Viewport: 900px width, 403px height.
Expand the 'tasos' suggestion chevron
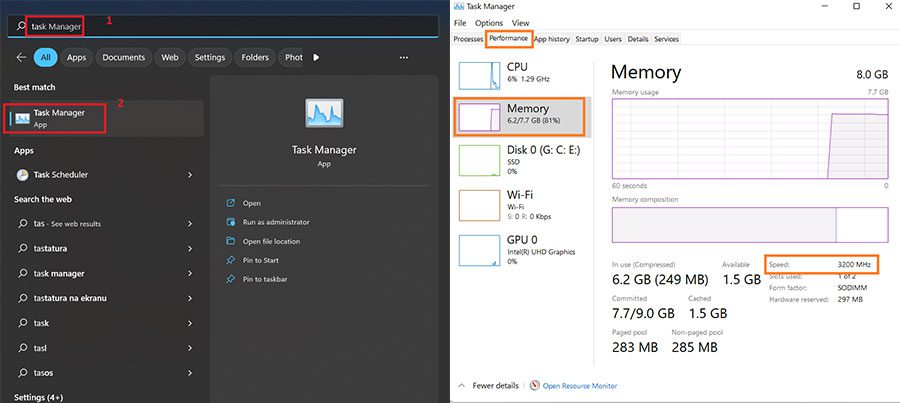coord(190,373)
